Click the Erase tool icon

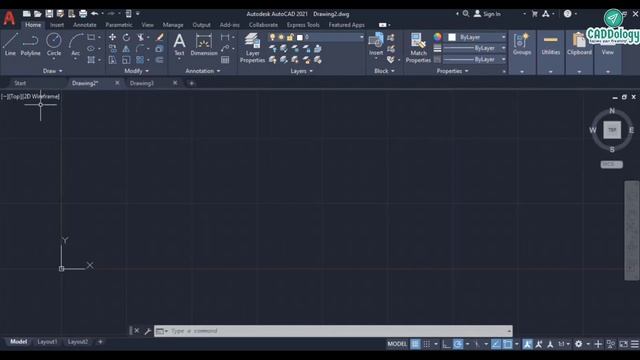[160, 37]
